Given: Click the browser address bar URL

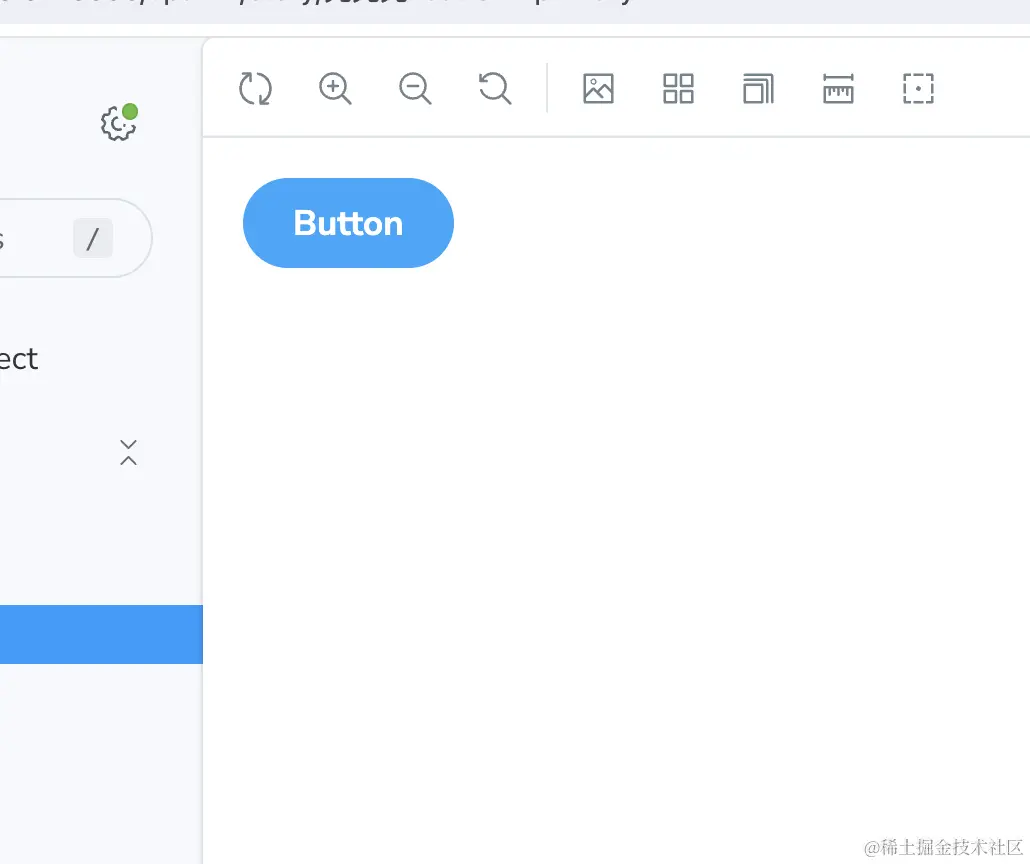Looking at the screenshot, I should pyautogui.click(x=315, y=3).
